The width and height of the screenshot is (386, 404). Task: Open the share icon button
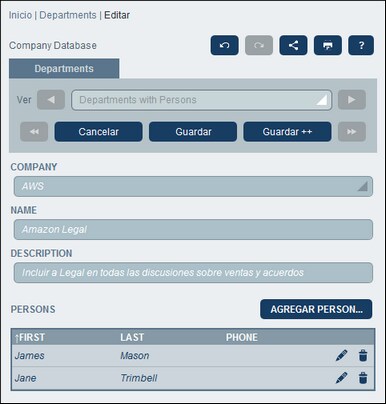pyautogui.click(x=293, y=45)
